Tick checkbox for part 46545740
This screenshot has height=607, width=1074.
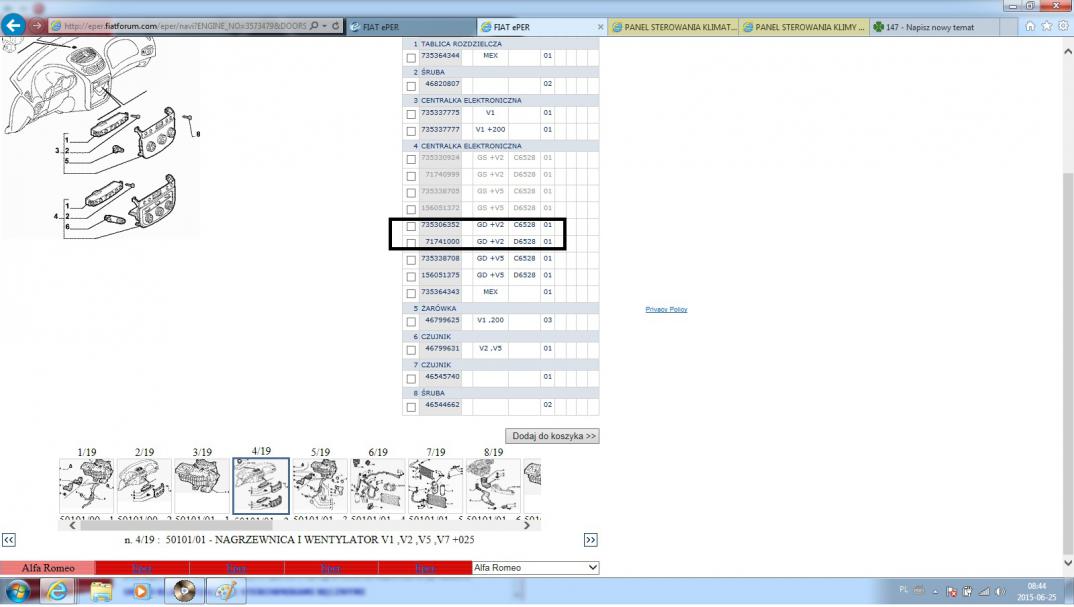(411, 379)
